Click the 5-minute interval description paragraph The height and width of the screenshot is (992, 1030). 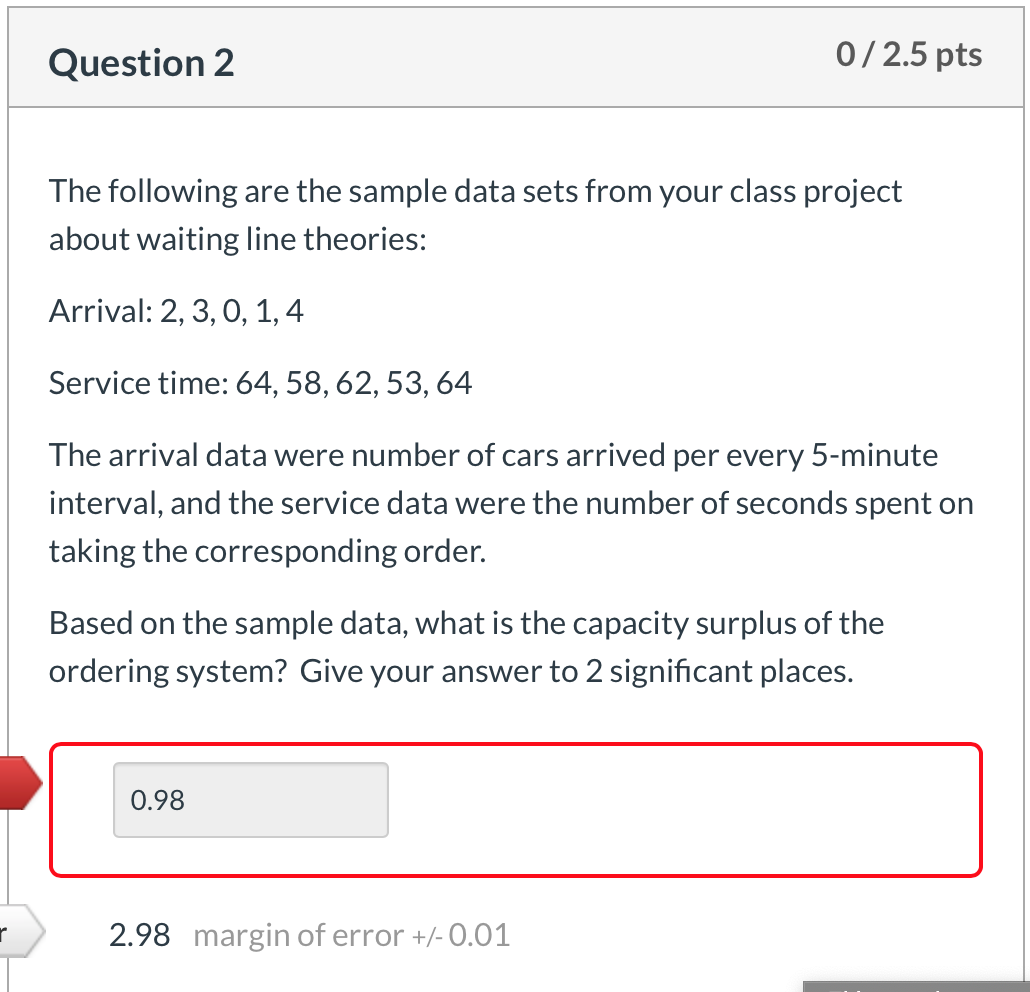point(510,502)
